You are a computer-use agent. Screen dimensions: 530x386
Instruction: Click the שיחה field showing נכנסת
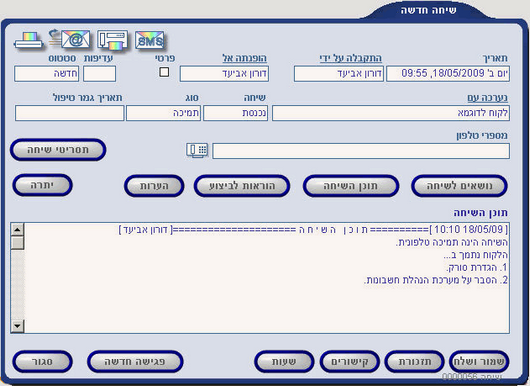pyautogui.click(x=236, y=113)
